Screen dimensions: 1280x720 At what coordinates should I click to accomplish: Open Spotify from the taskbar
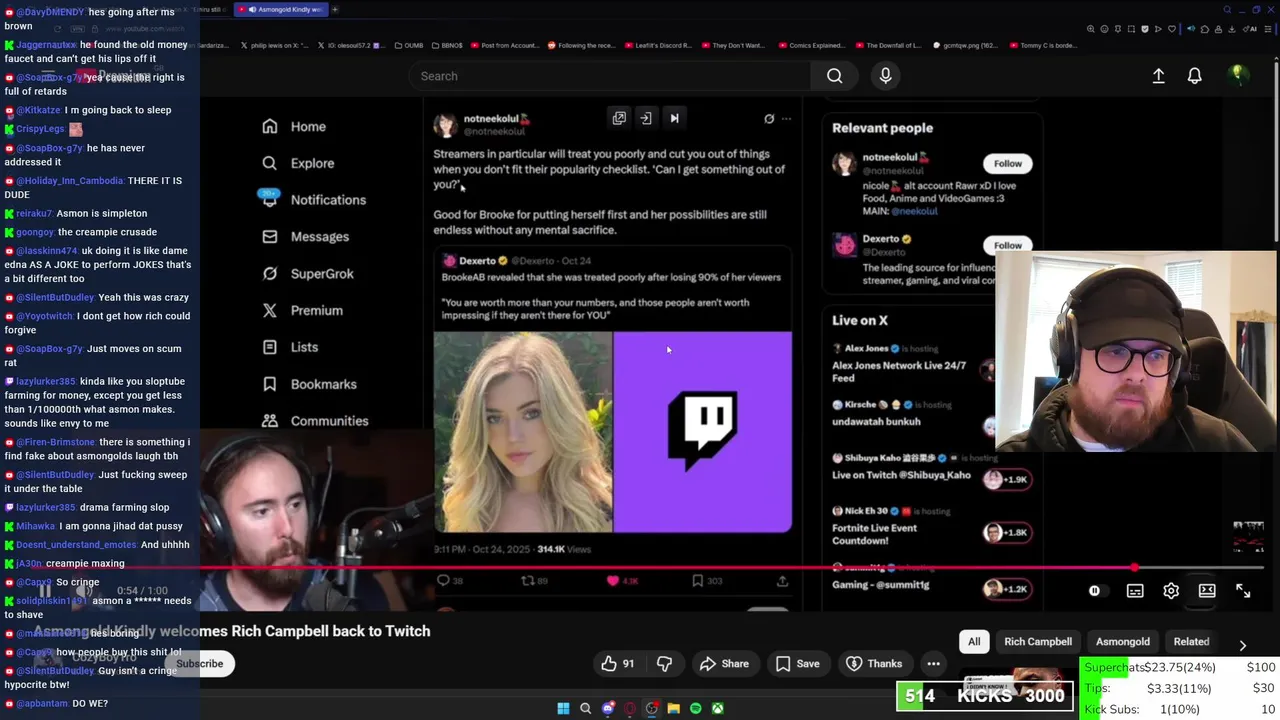tap(696, 708)
